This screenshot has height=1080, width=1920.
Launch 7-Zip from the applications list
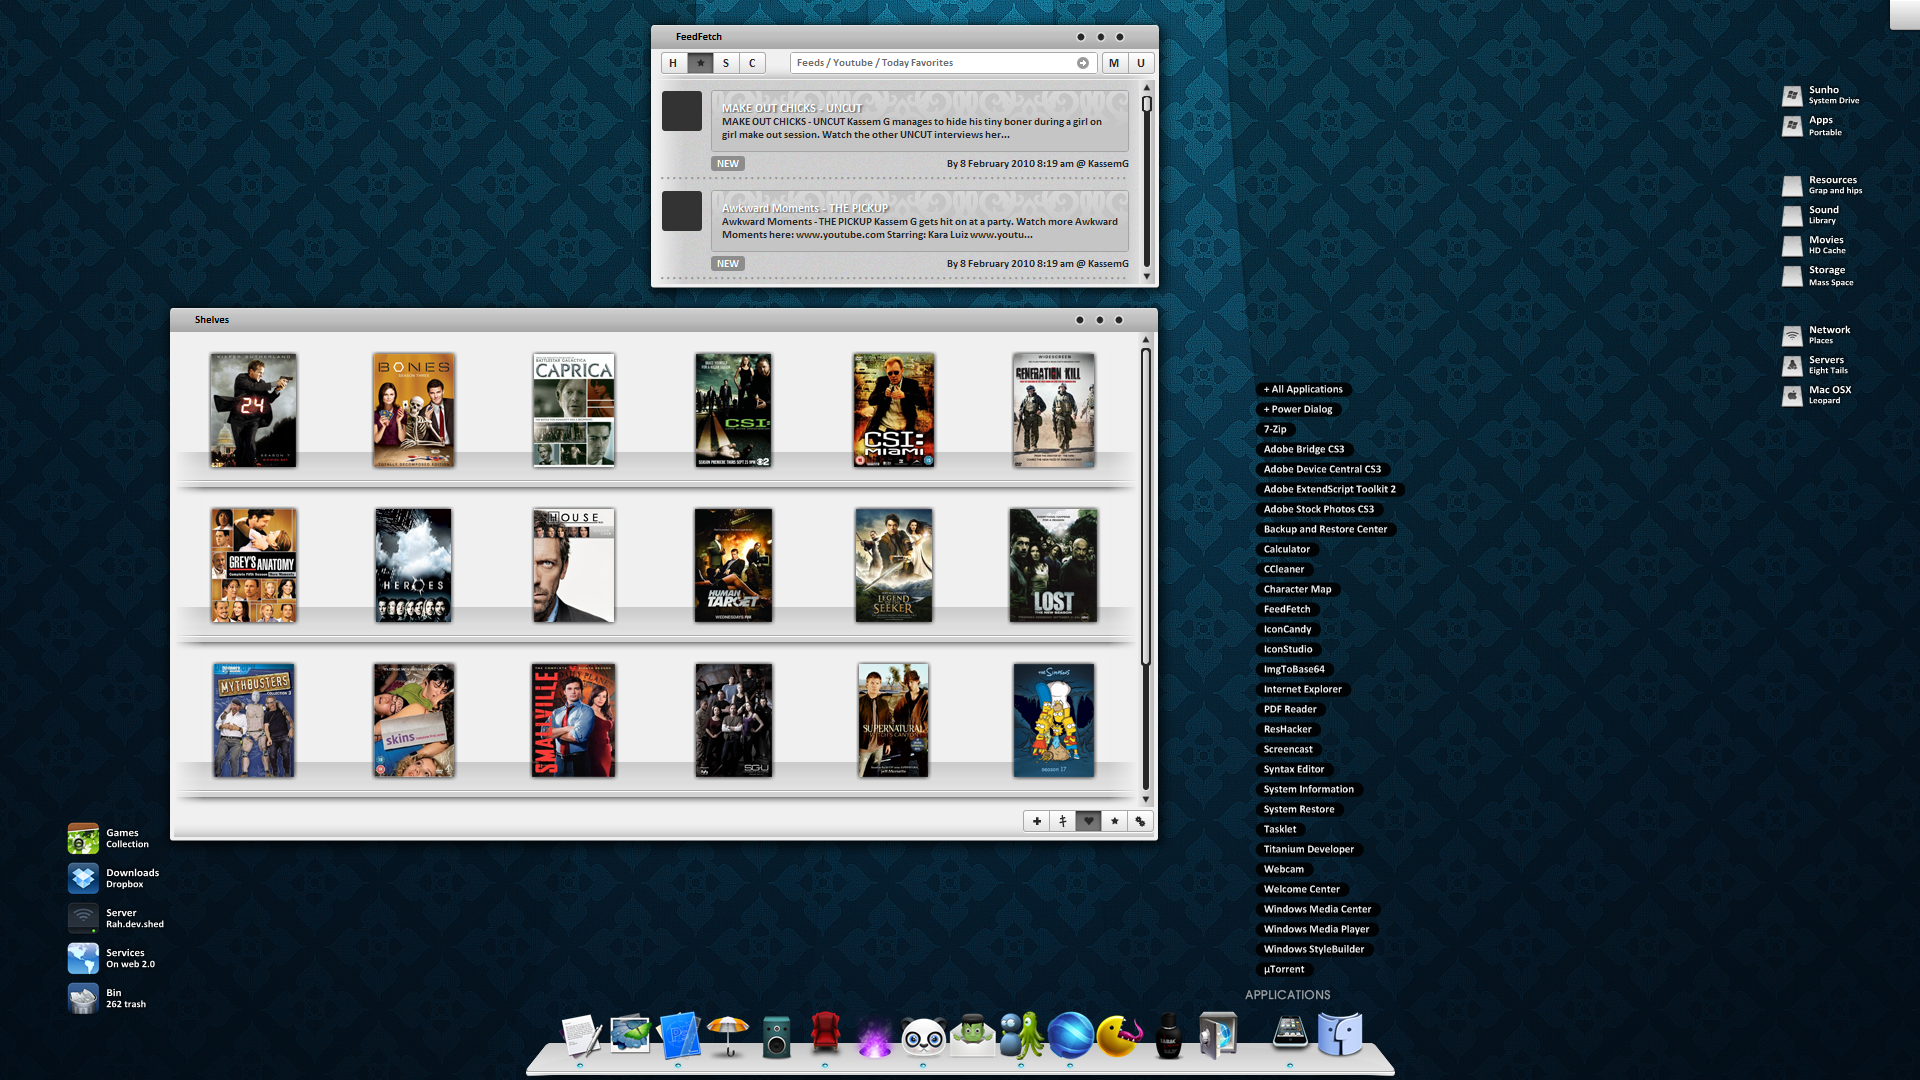point(1275,429)
